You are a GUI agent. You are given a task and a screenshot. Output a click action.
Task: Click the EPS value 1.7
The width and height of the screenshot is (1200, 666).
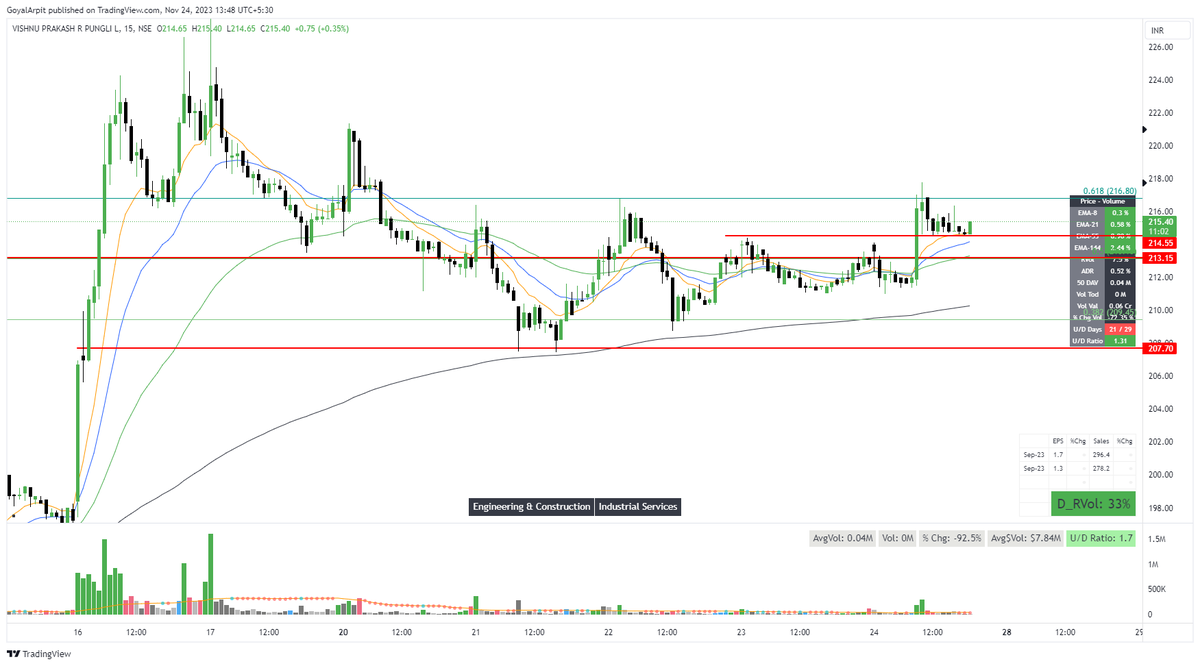(1059, 454)
